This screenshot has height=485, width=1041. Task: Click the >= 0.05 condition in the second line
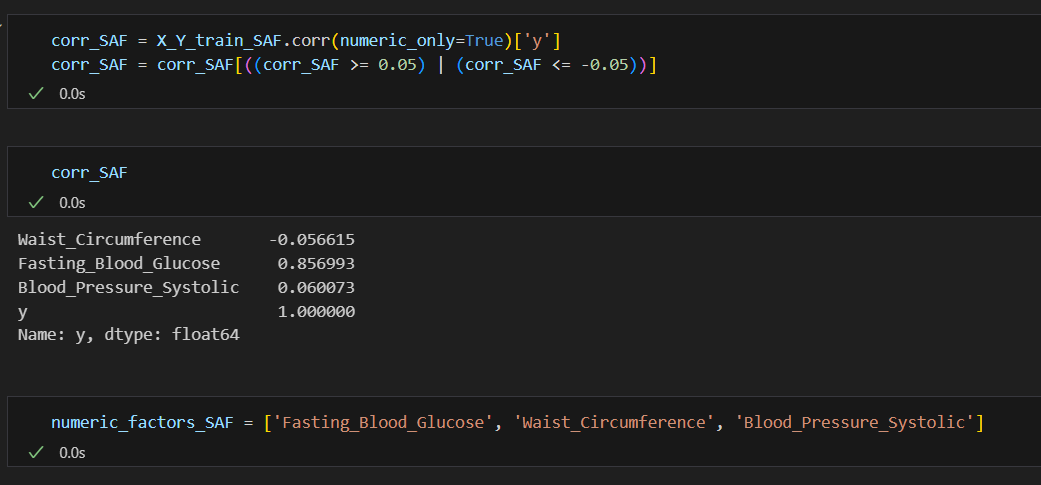pos(380,65)
